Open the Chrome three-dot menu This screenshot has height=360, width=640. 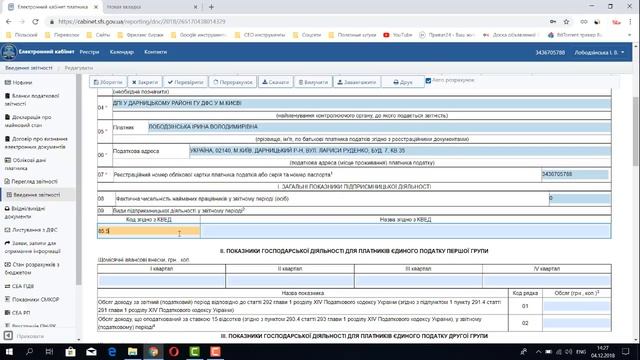(x=631, y=22)
